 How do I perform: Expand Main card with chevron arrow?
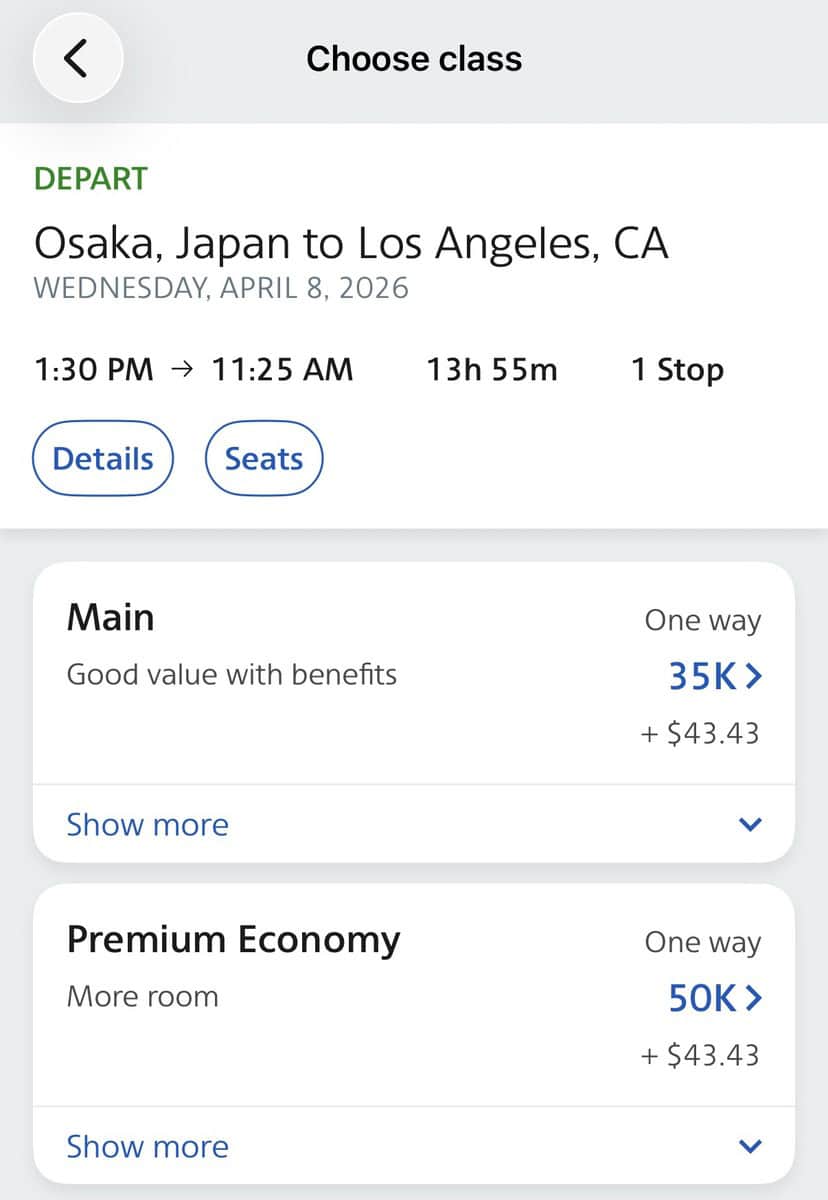point(750,825)
